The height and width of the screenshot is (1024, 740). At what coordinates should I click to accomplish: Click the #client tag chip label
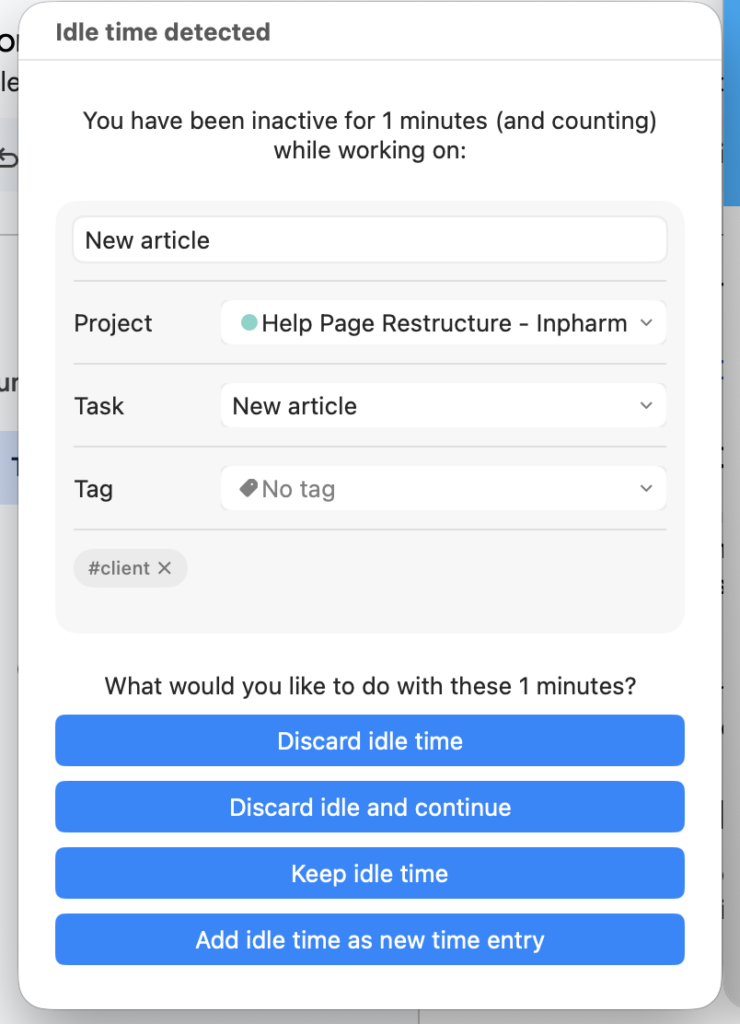119,568
